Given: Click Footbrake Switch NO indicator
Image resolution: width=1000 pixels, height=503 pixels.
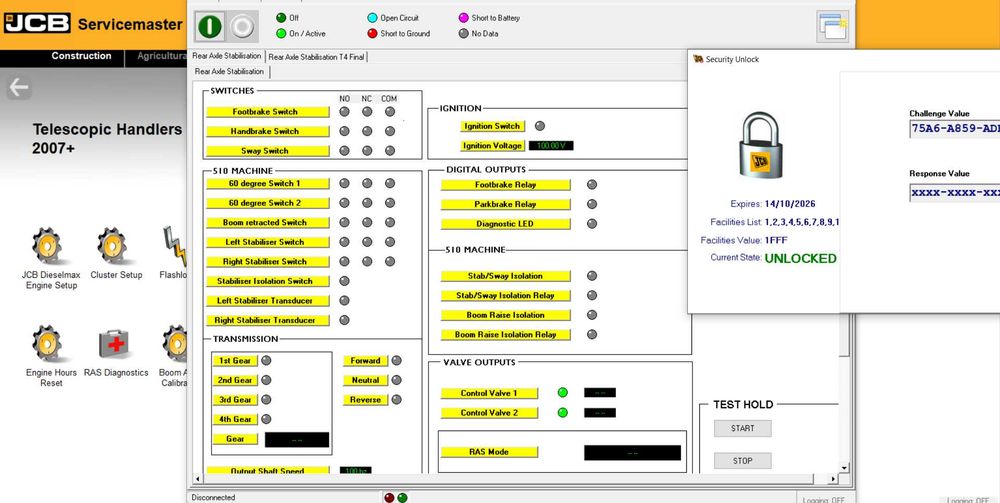Looking at the screenshot, I should pyautogui.click(x=344, y=112).
